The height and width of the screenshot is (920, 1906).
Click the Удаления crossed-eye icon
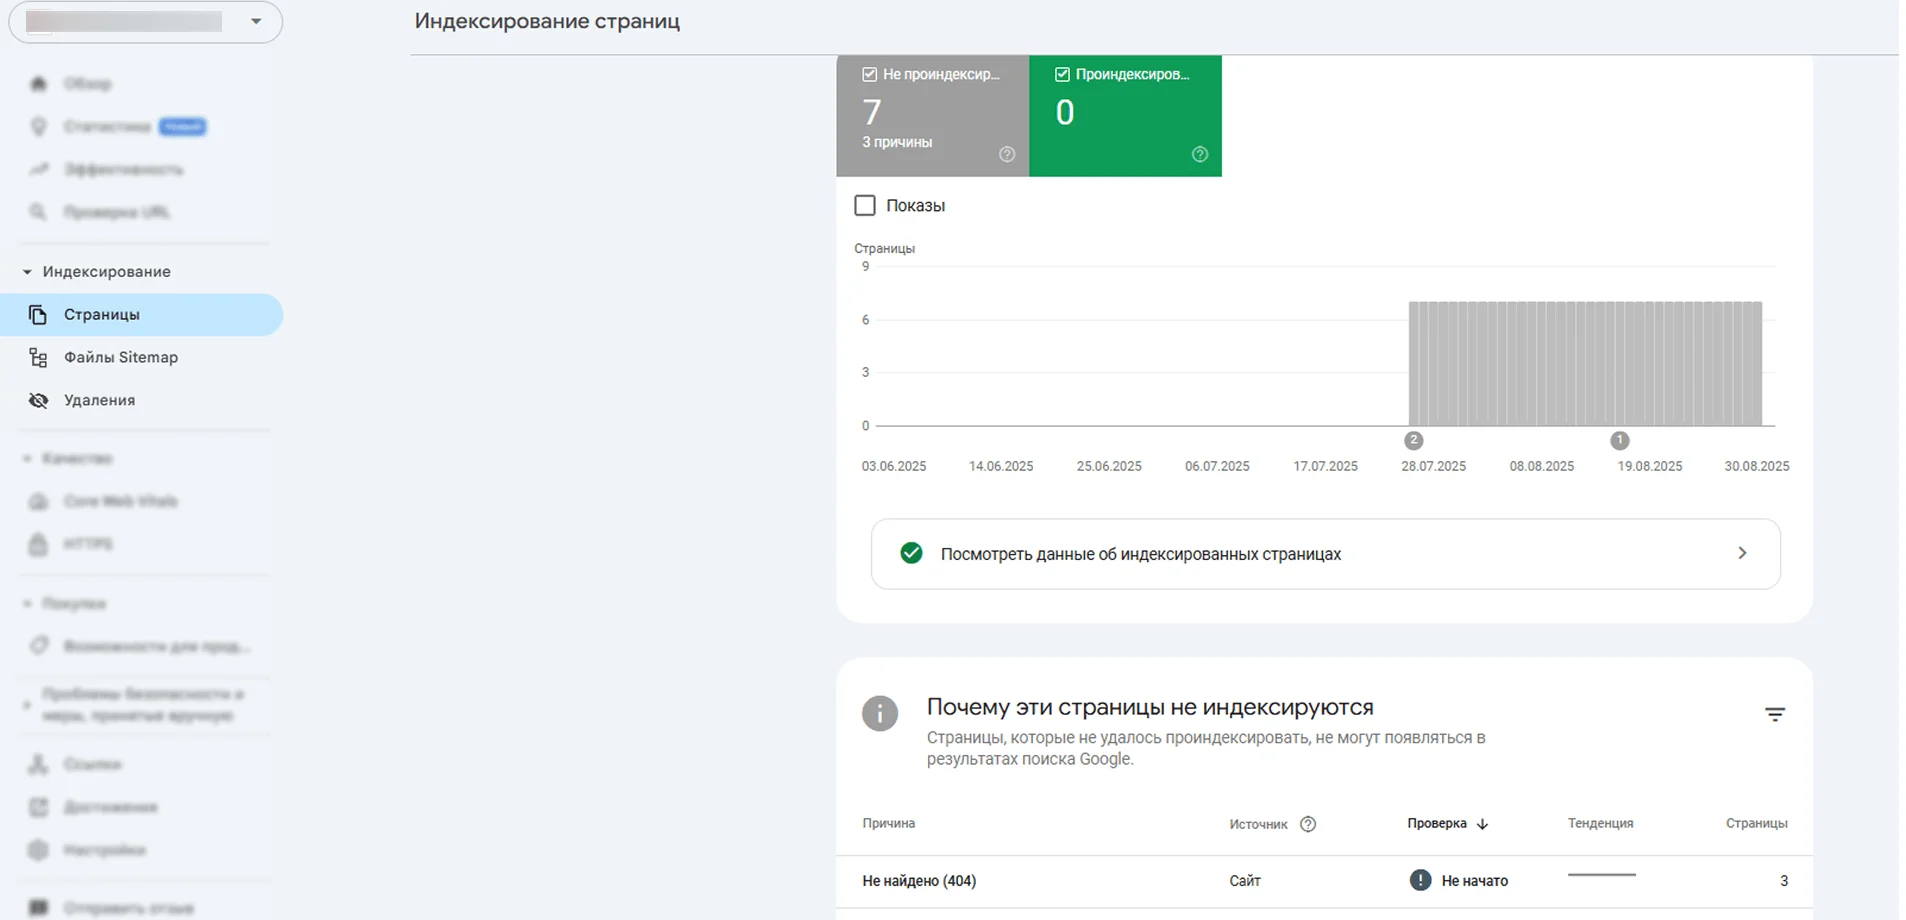pos(38,401)
